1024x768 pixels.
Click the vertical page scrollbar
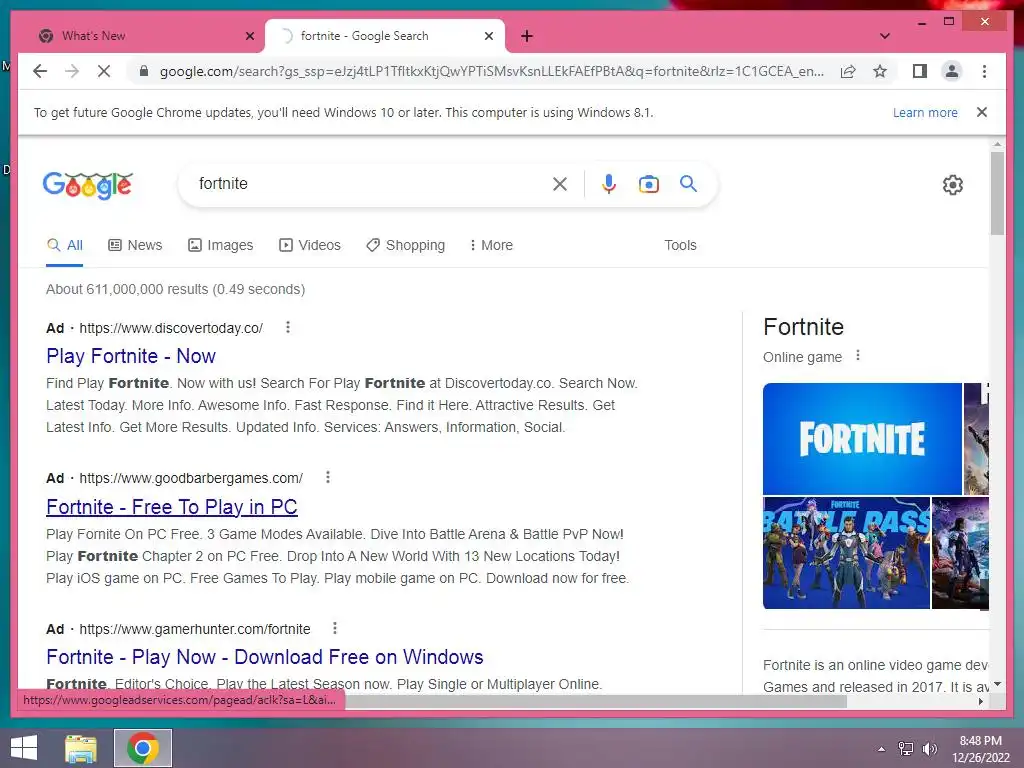997,194
